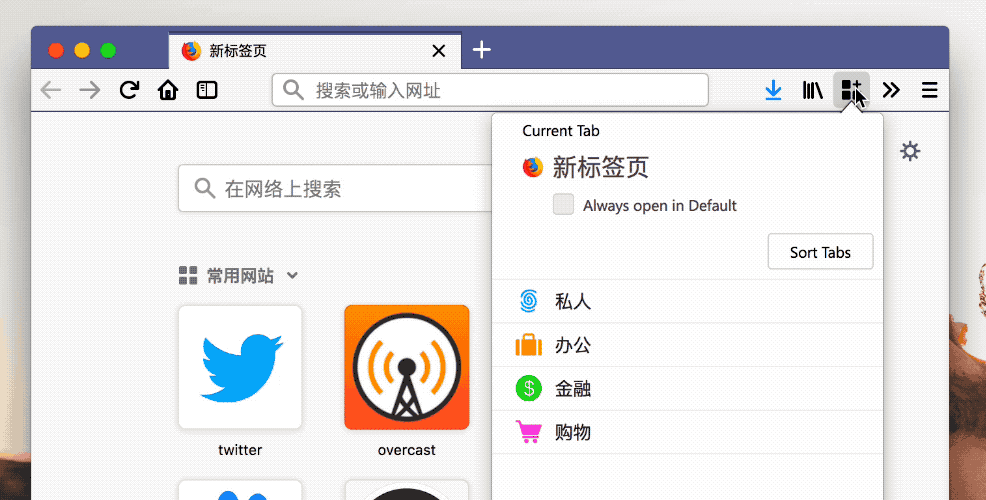Focus the 搜索或输入网址 address bar
The height and width of the screenshot is (500, 986).
[490, 90]
